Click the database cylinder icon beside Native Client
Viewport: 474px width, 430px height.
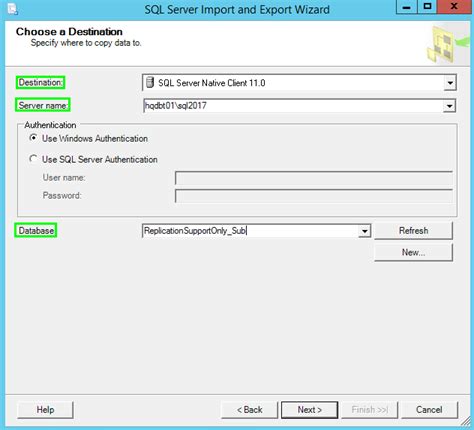[x=150, y=82]
